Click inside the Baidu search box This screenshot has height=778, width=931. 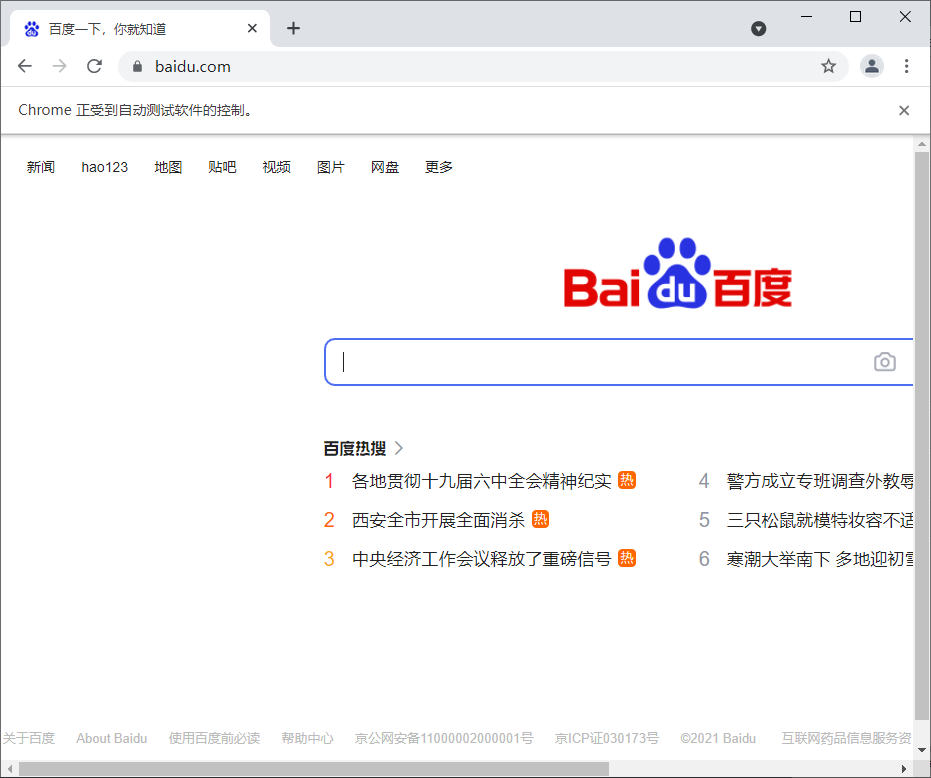[600, 362]
